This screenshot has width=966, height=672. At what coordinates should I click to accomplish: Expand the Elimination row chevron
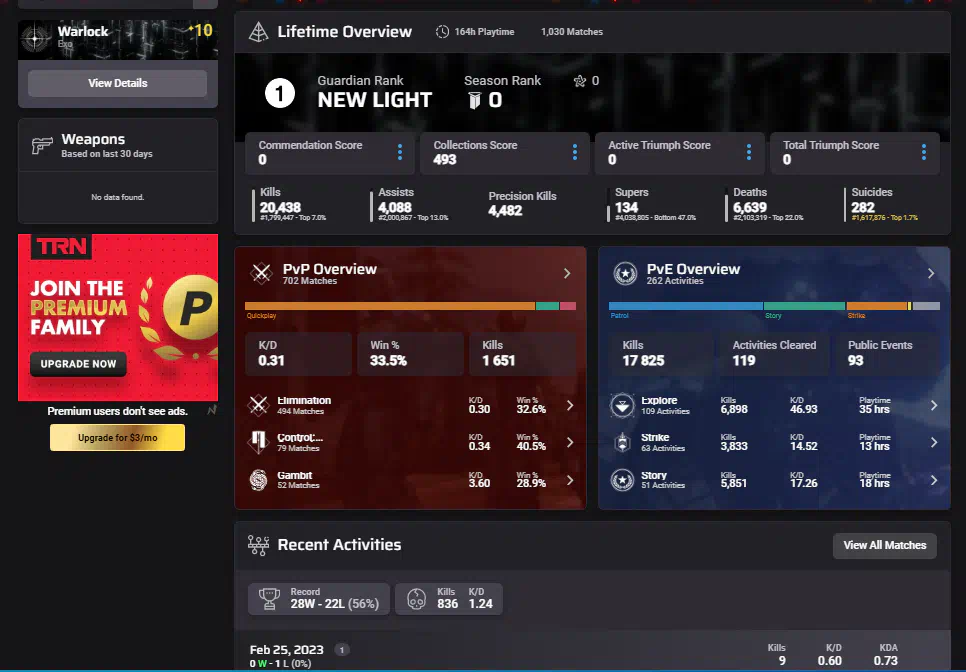(570, 405)
